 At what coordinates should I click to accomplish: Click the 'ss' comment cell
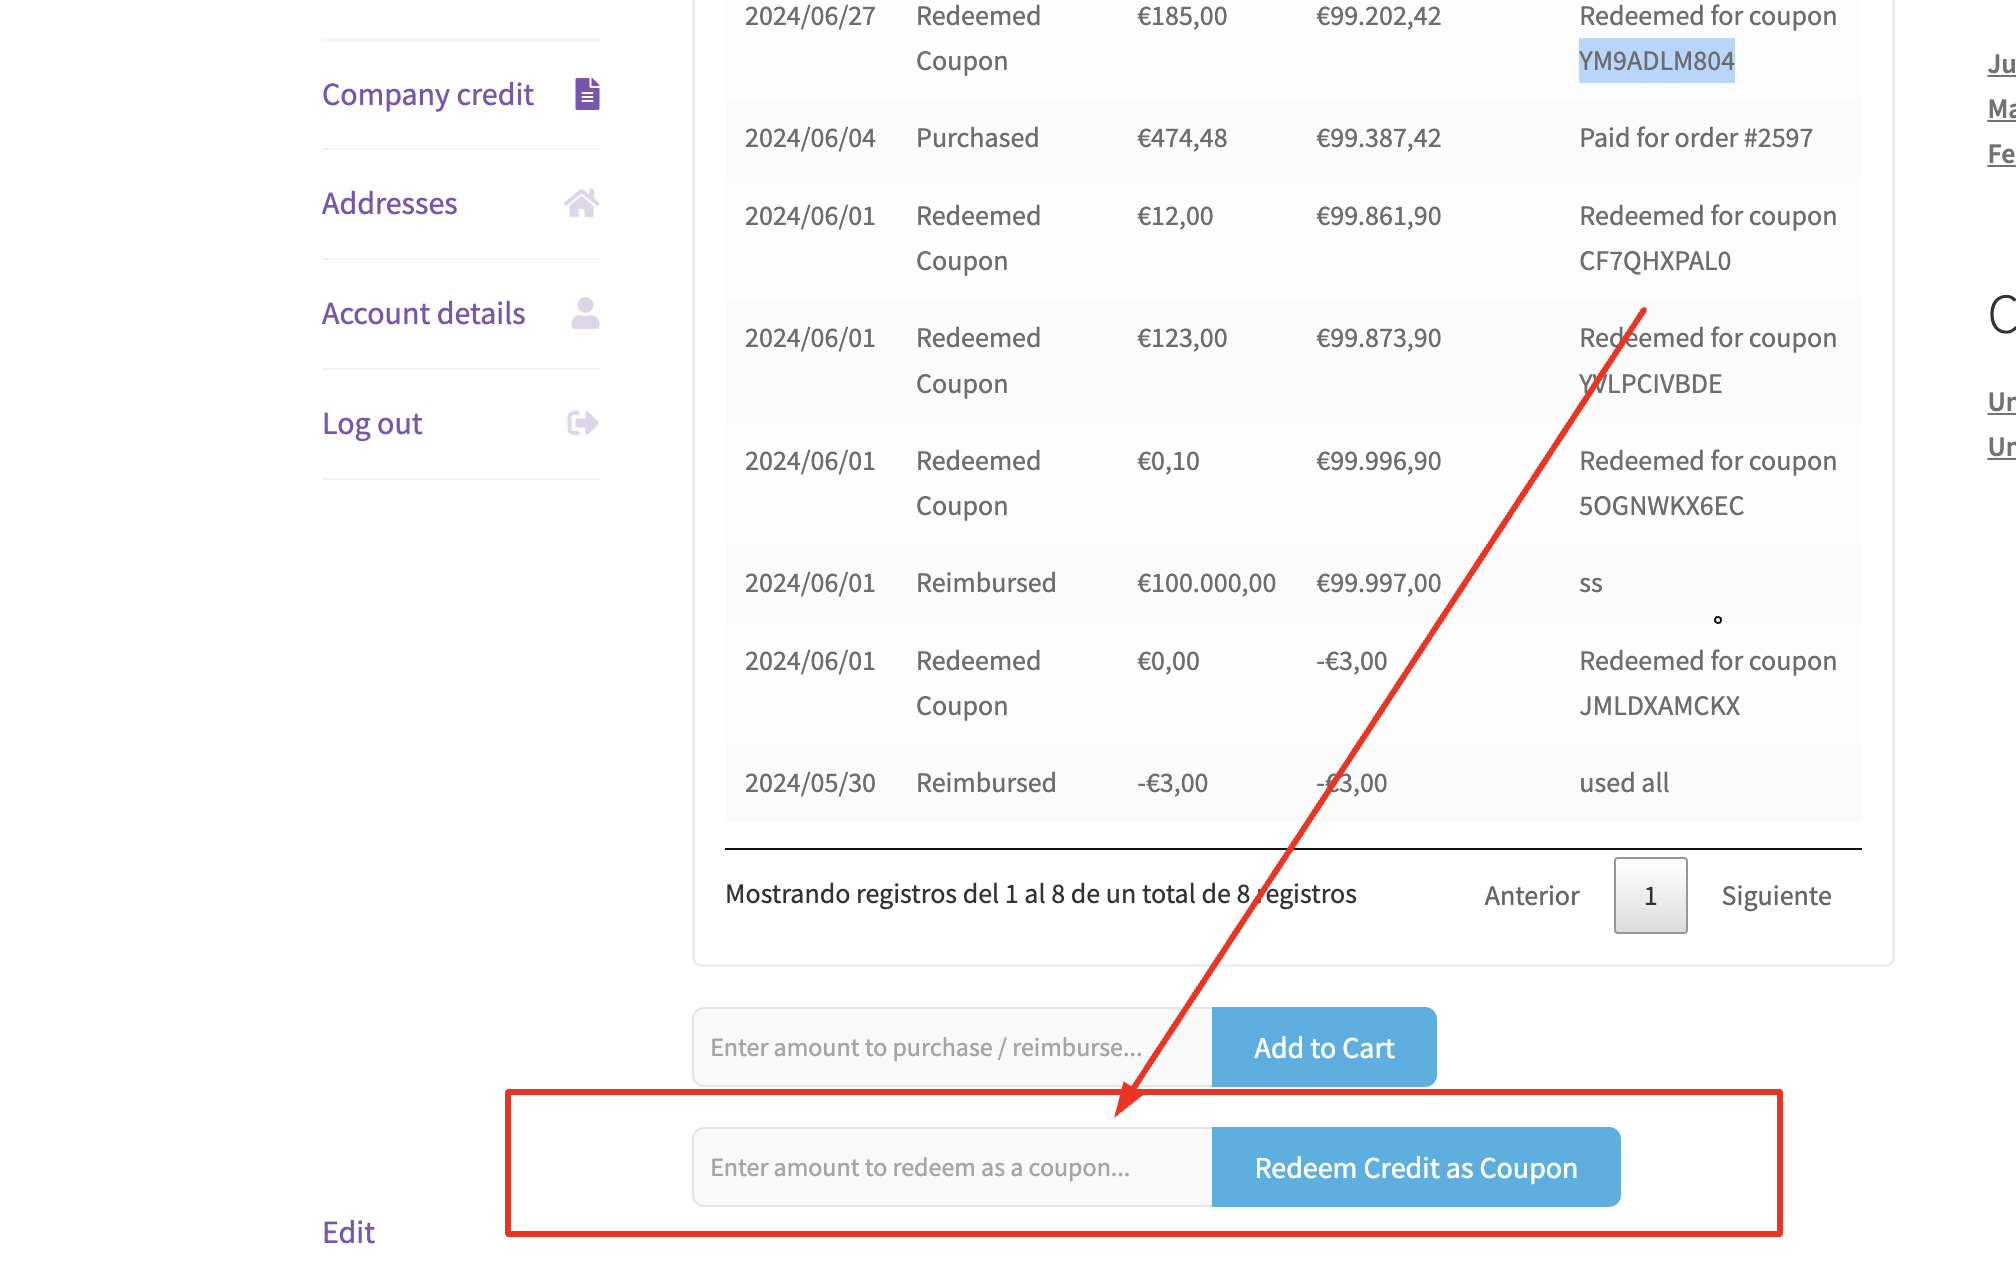point(1591,583)
